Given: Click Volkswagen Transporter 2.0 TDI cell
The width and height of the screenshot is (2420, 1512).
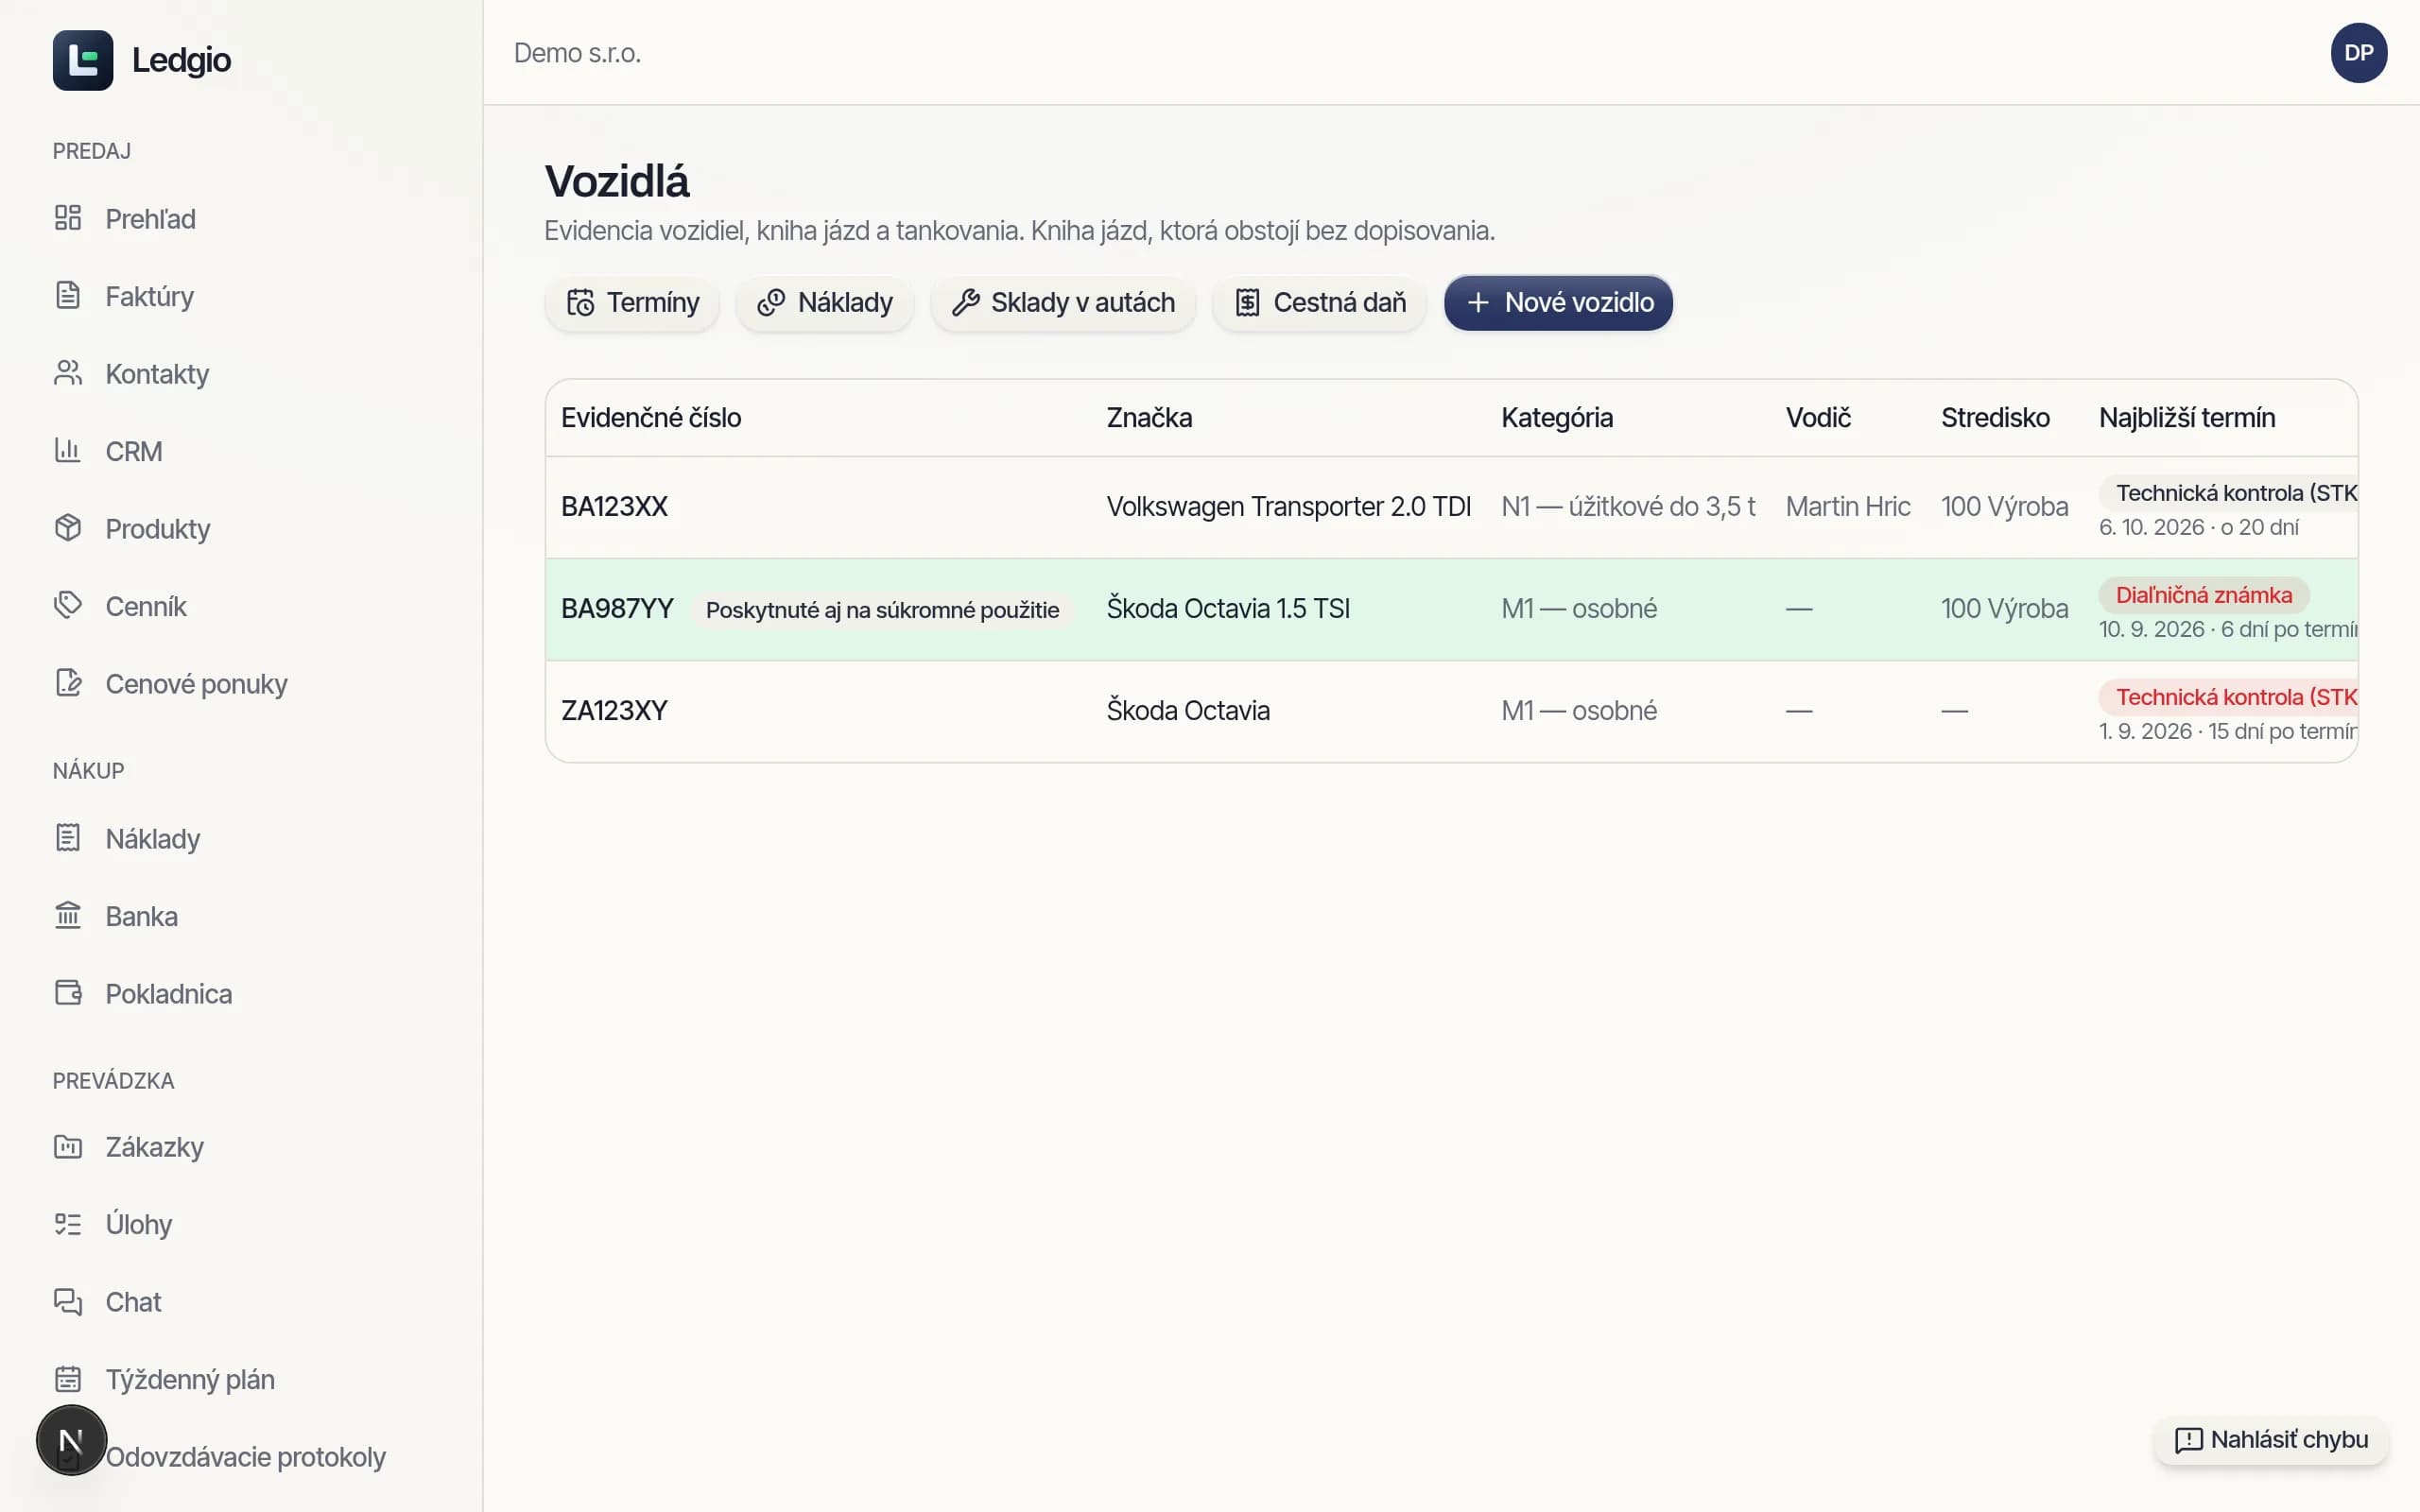Looking at the screenshot, I should point(1288,507).
